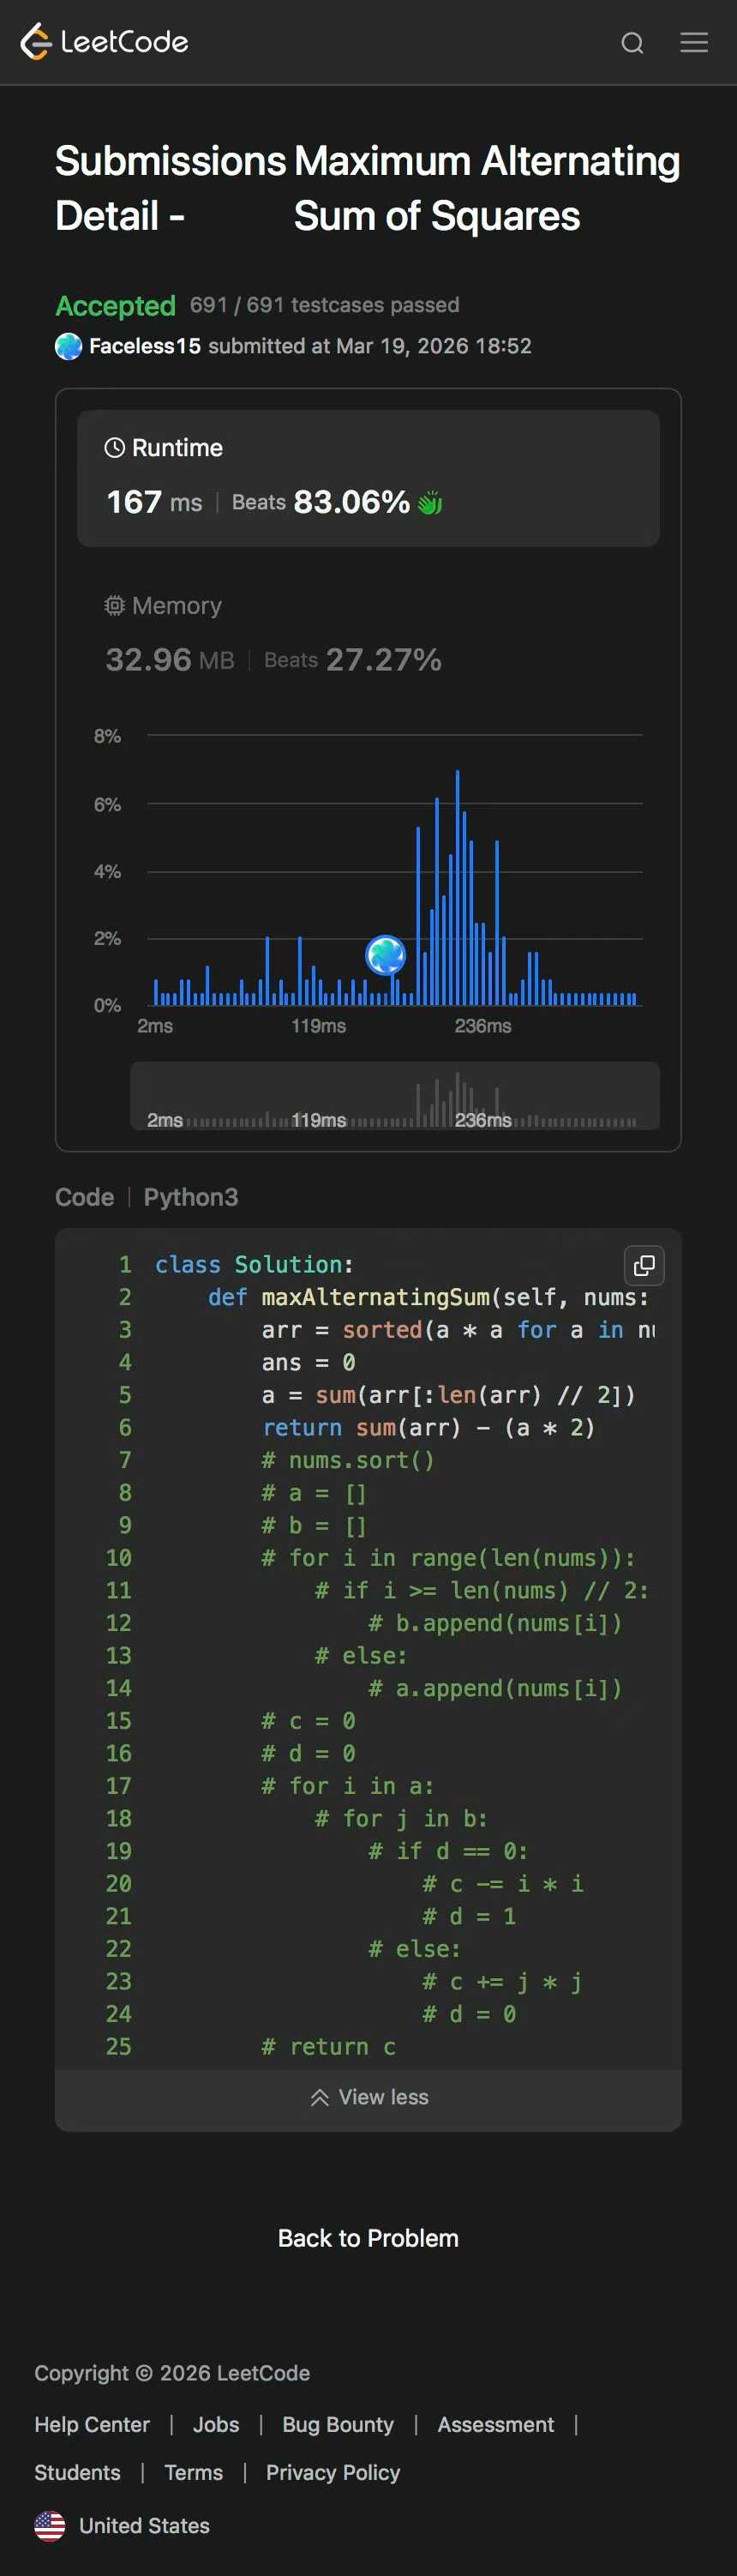Click the line return sum(arr) - (a * 2)

[x=428, y=1427]
